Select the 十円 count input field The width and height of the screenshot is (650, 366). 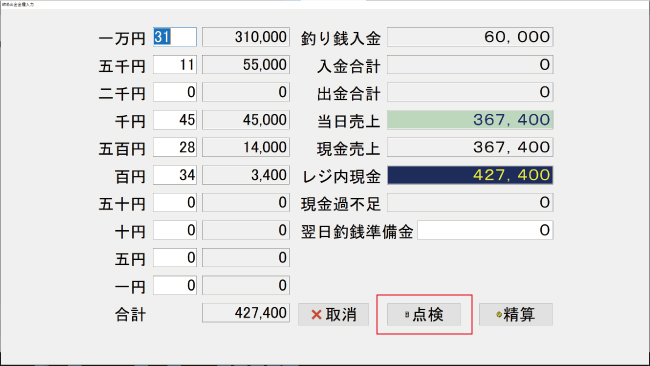coord(175,230)
